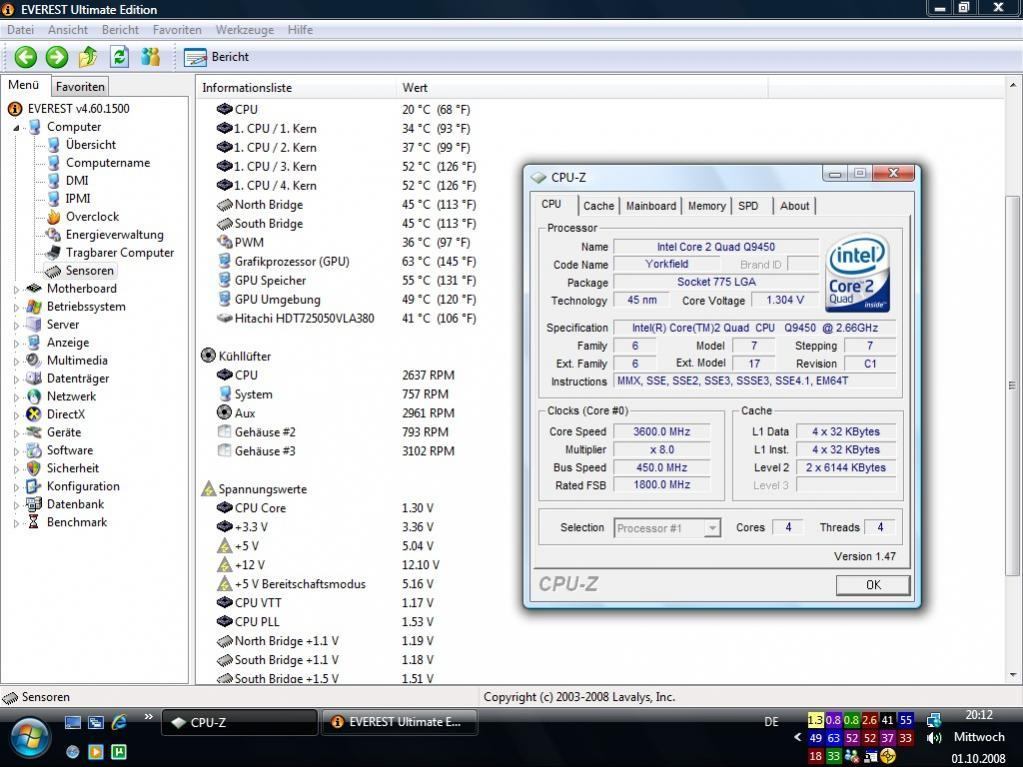Activate the EVEREST Ultimate taskbar button
This screenshot has width=1023, height=767.
click(x=399, y=723)
